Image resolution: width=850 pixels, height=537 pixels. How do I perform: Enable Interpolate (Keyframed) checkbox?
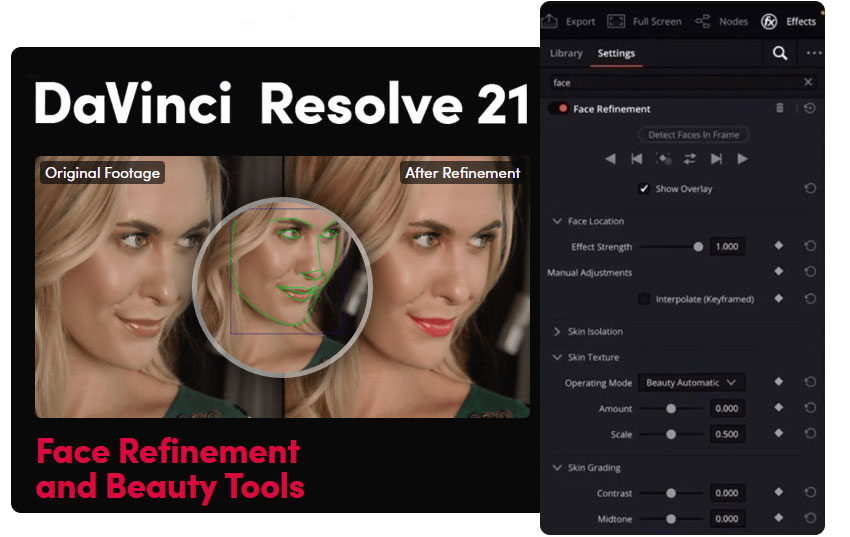pyautogui.click(x=644, y=299)
